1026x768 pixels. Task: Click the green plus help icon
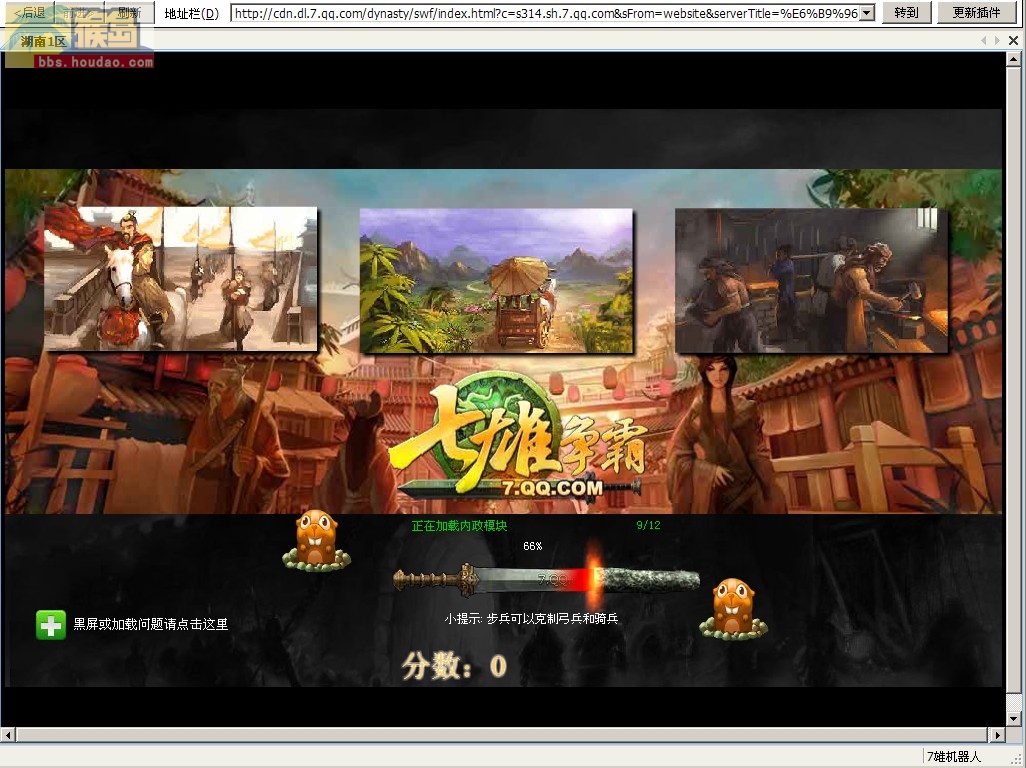[x=50, y=625]
